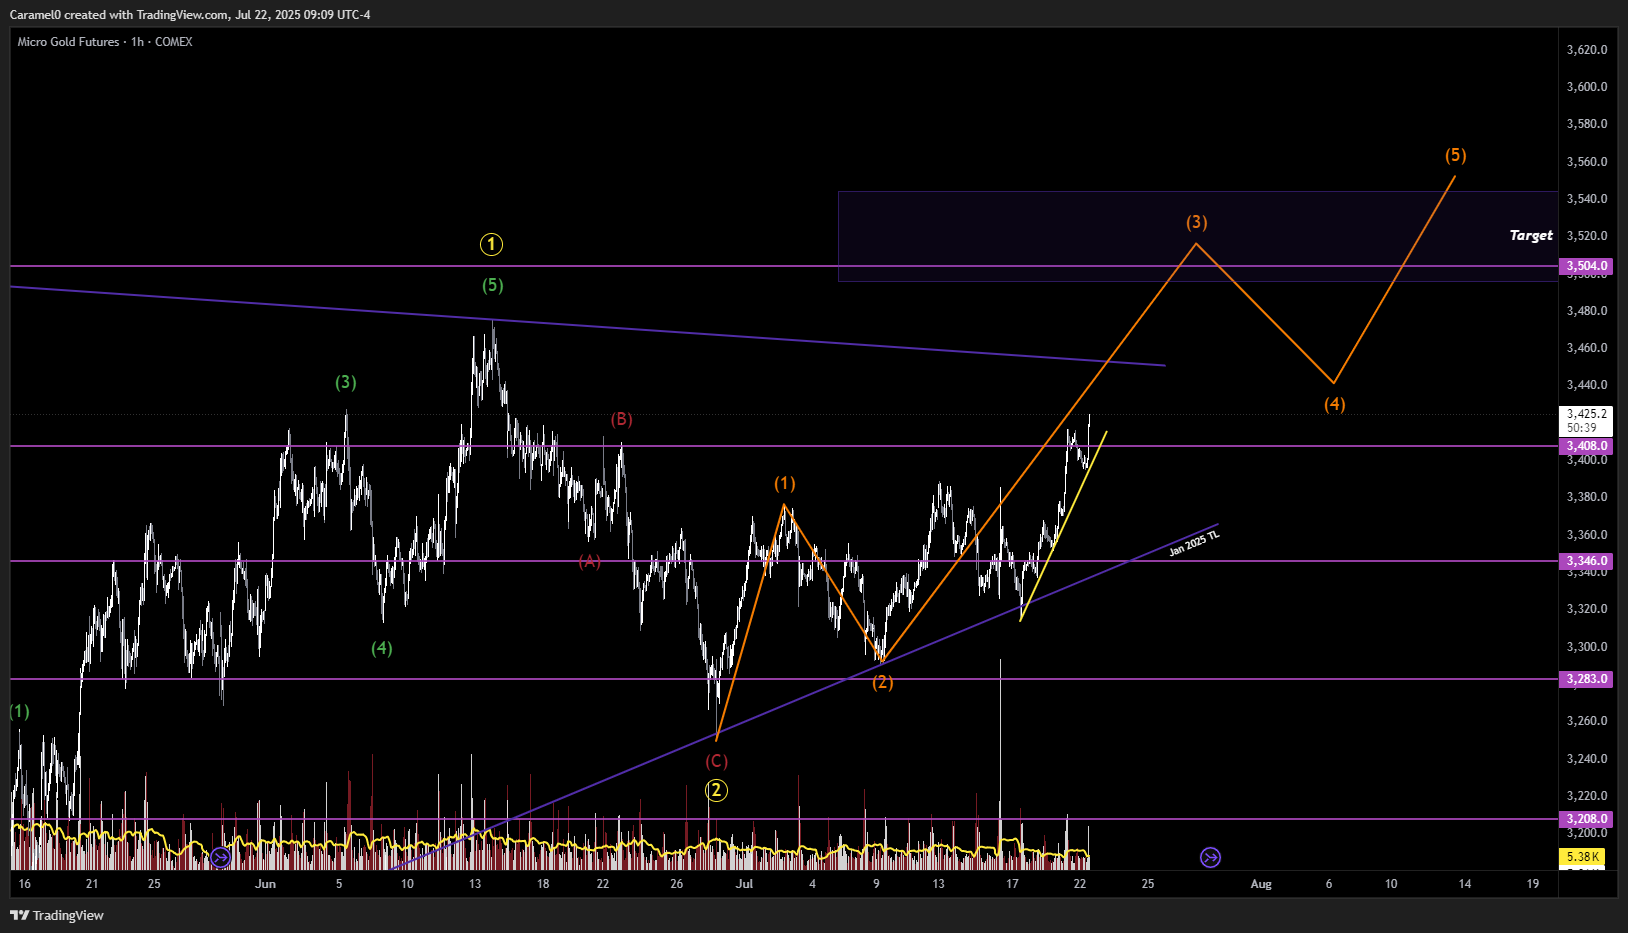Click the 3,560.0 price axis value
The image size is (1628, 933).
click(1587, 162)
